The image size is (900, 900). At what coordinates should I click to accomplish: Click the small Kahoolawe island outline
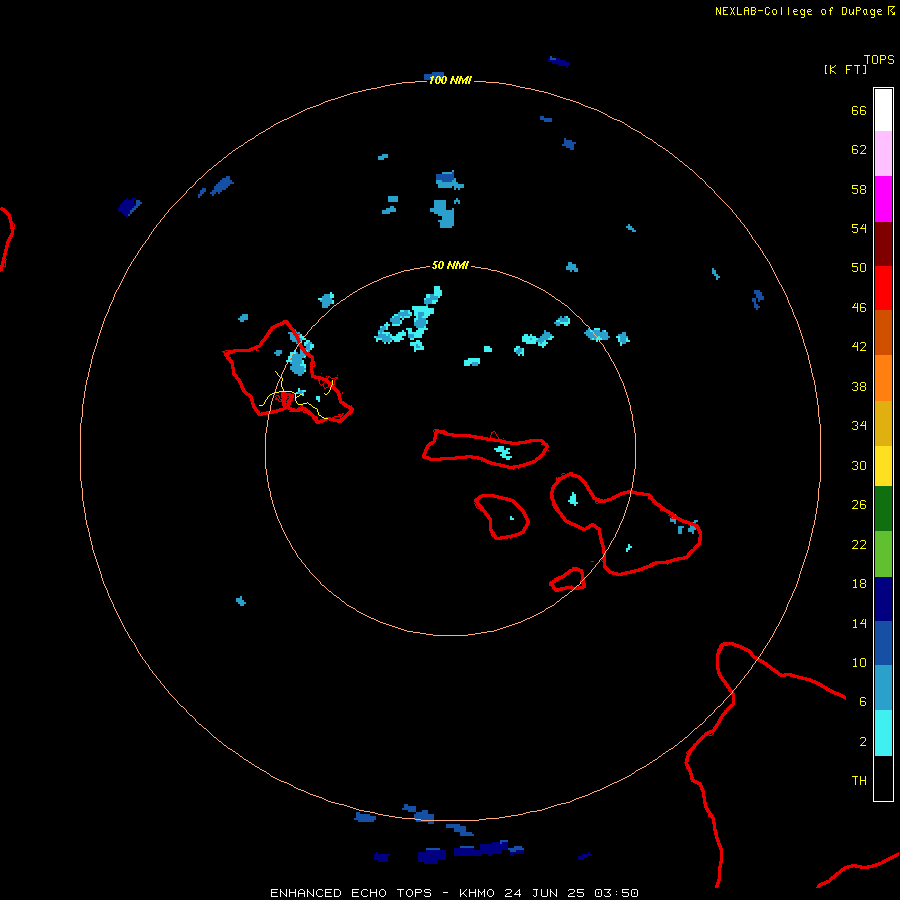568,579
